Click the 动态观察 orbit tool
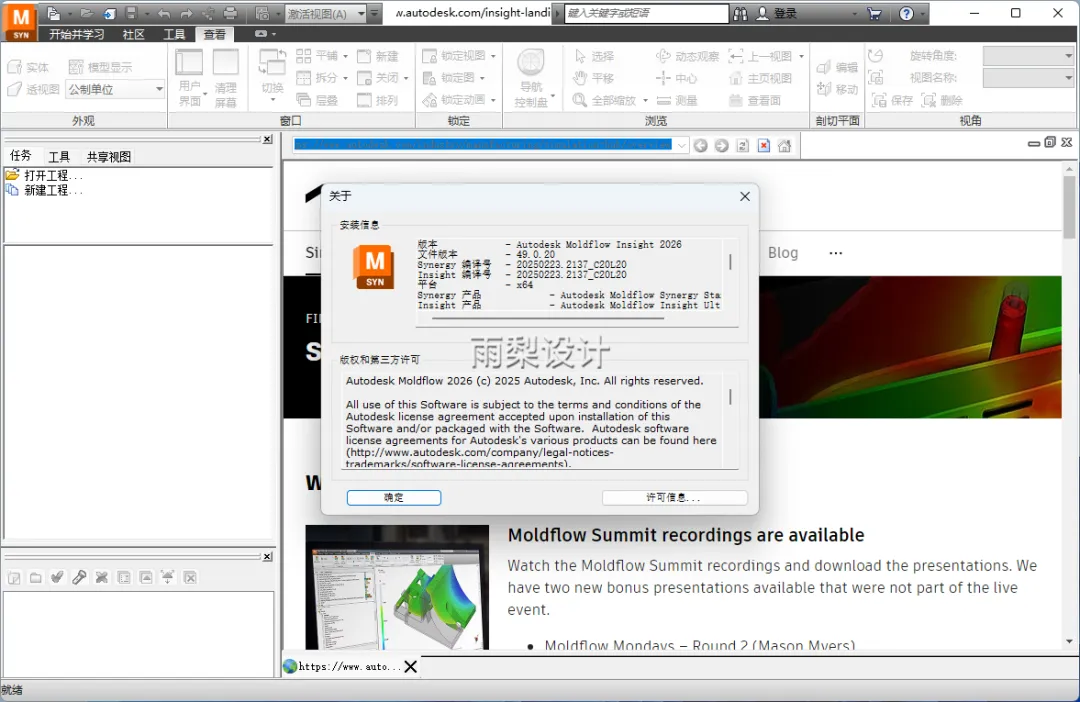Image resolution: width=1080 pixels, height=702 pixels. (x=687, y=56)
